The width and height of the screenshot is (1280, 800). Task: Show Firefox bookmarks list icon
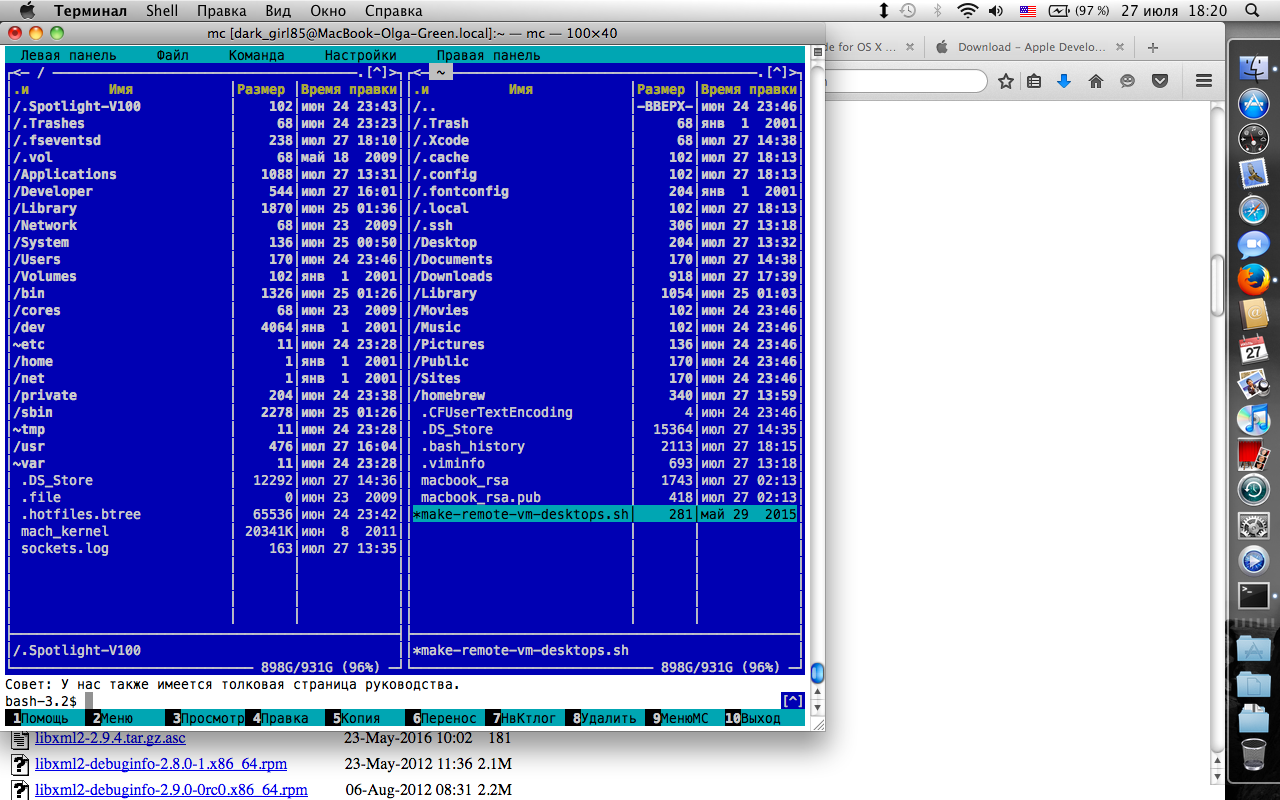tap(1034, 81)
